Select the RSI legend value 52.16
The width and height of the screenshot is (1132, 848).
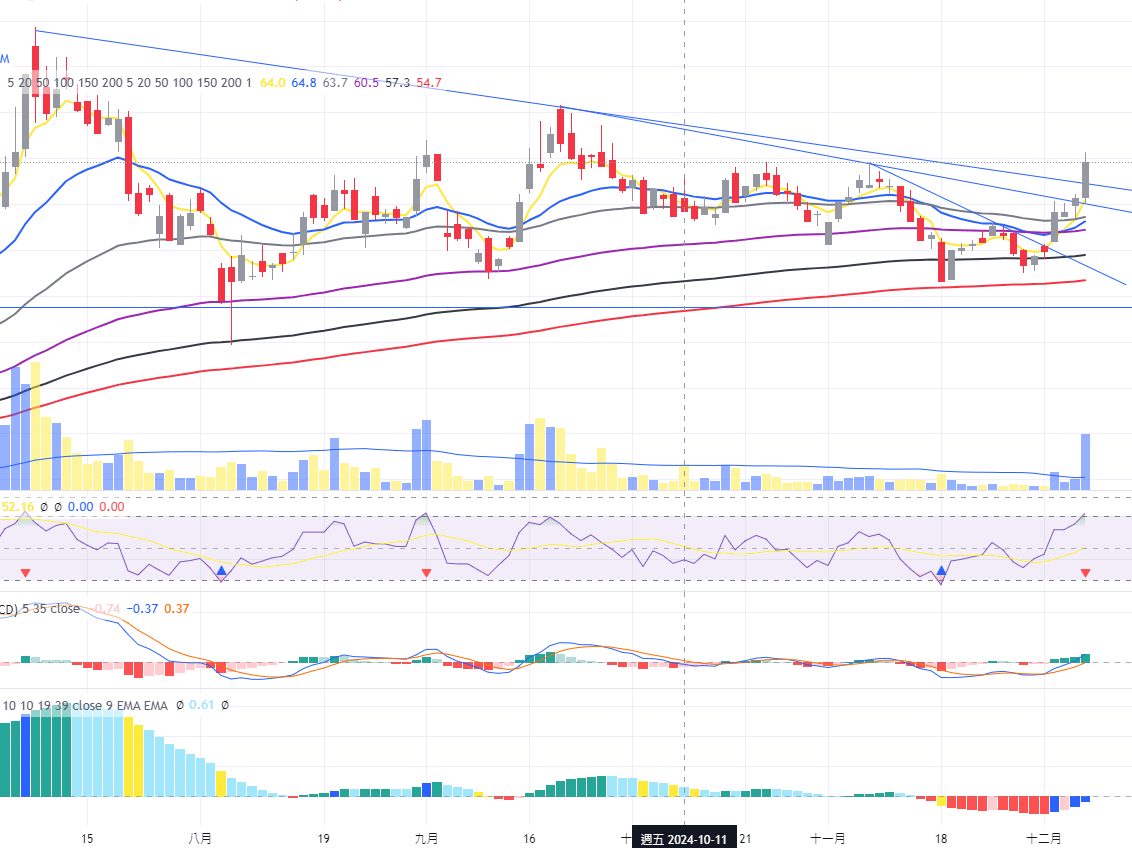point(17,507)
